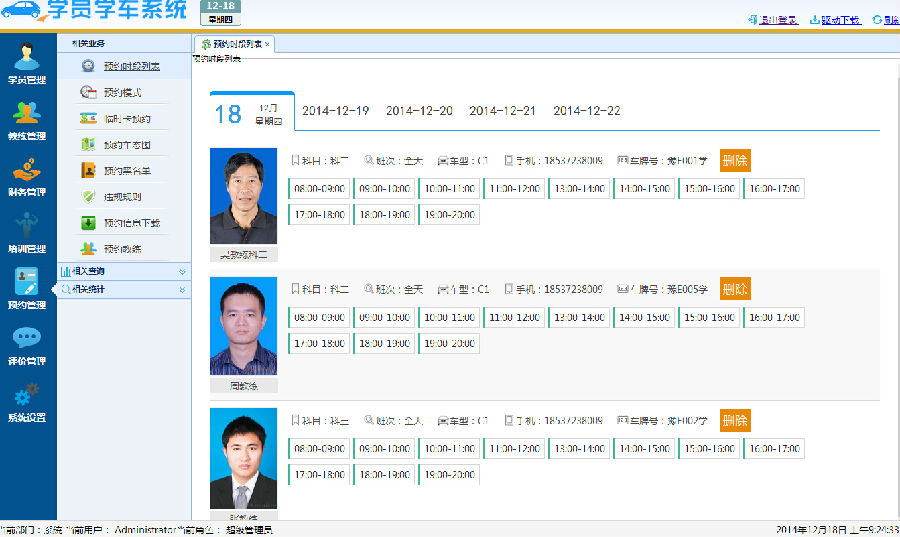Expand the 相关统计 panel section
The width and height of the screenshot is (900, 537).
click(123, 289)
